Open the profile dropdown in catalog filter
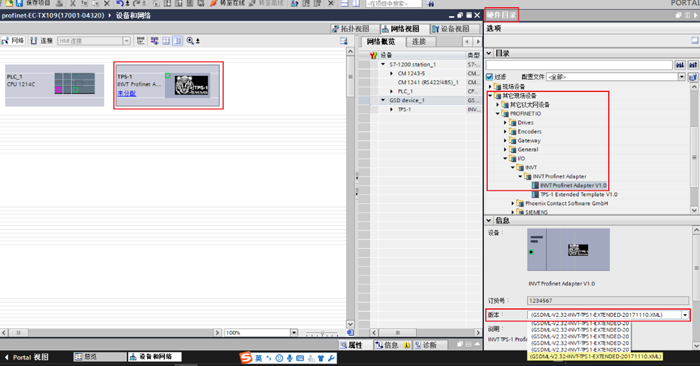Image resolution: width=700 pixels, height=366 pixels. click(x=616, y=77)
